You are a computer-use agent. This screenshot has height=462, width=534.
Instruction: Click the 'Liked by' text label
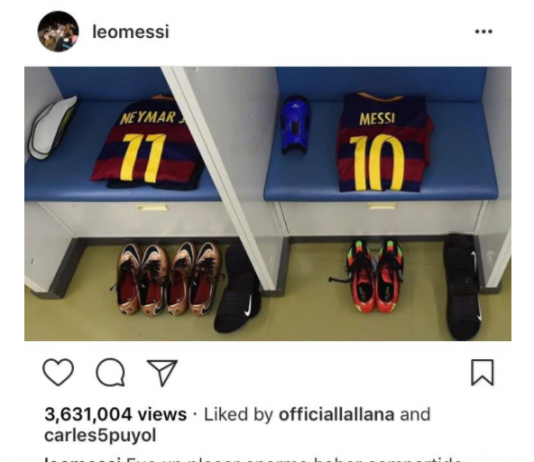[x=238, y=414]
